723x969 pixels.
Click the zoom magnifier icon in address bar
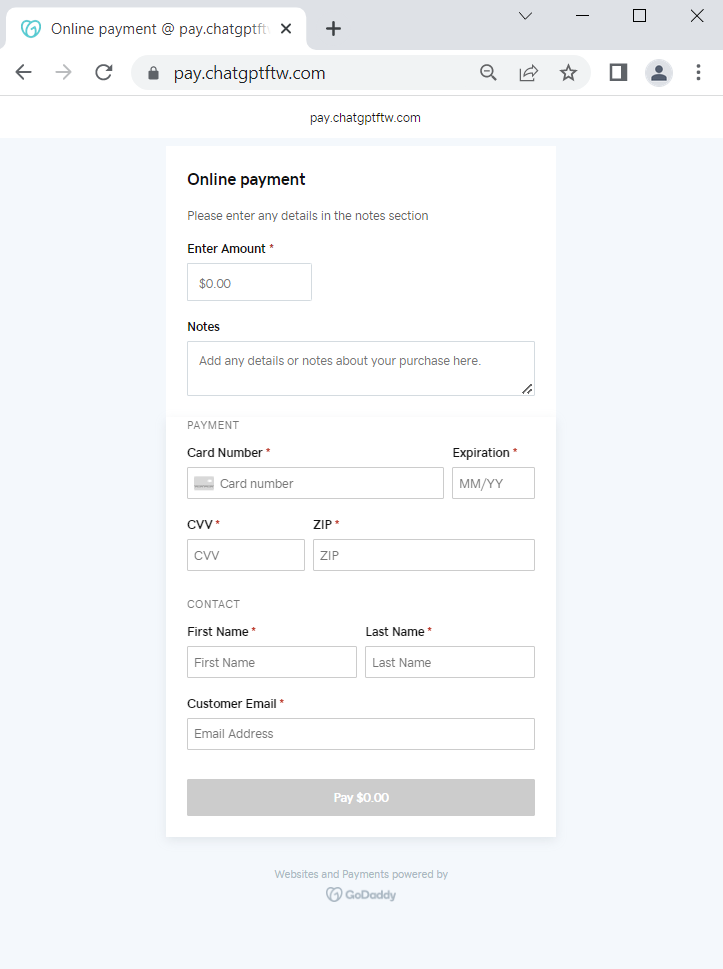coord(488,72)
